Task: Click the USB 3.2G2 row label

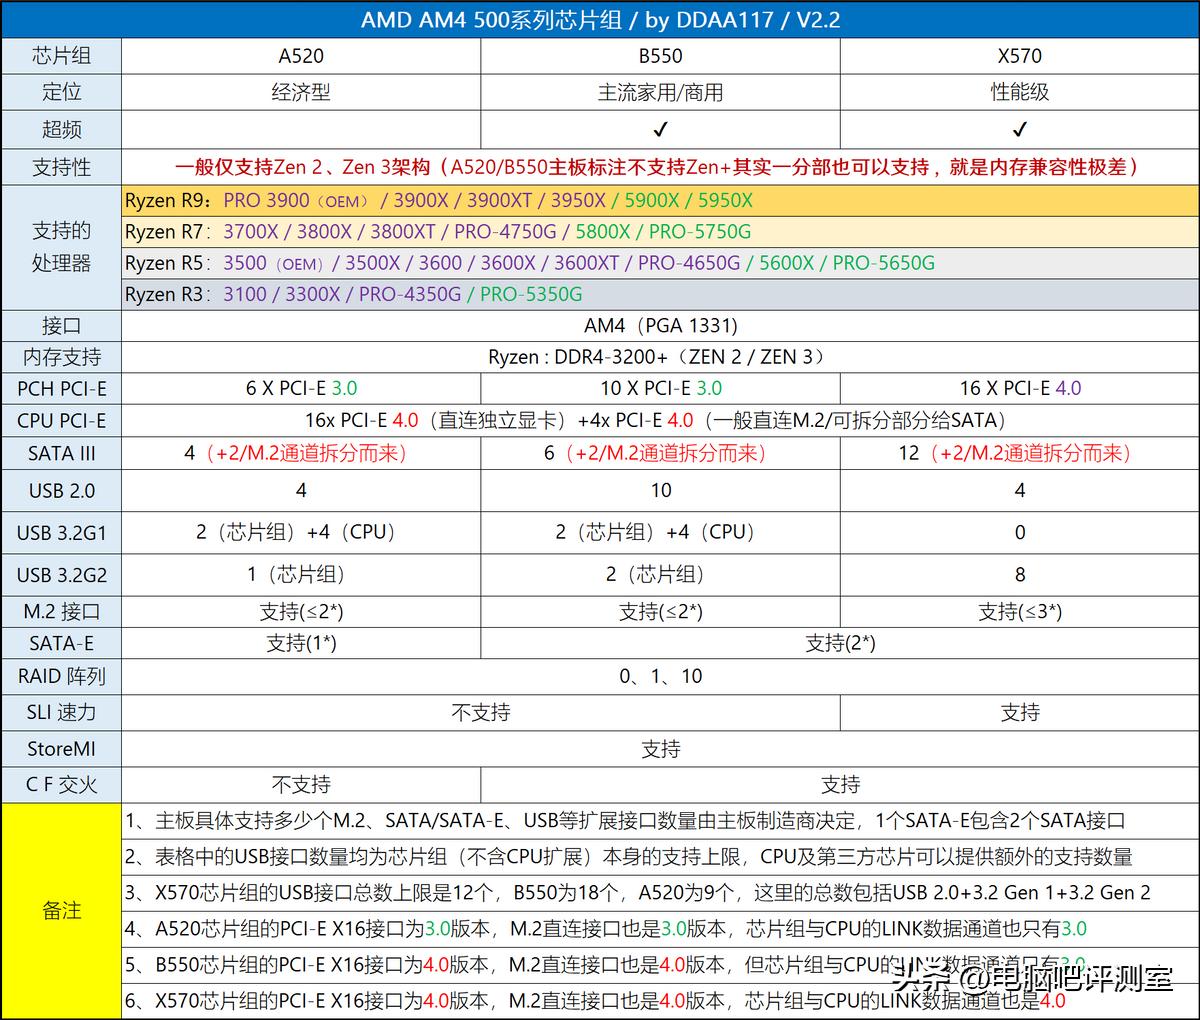Action: (x=61, y=574)
